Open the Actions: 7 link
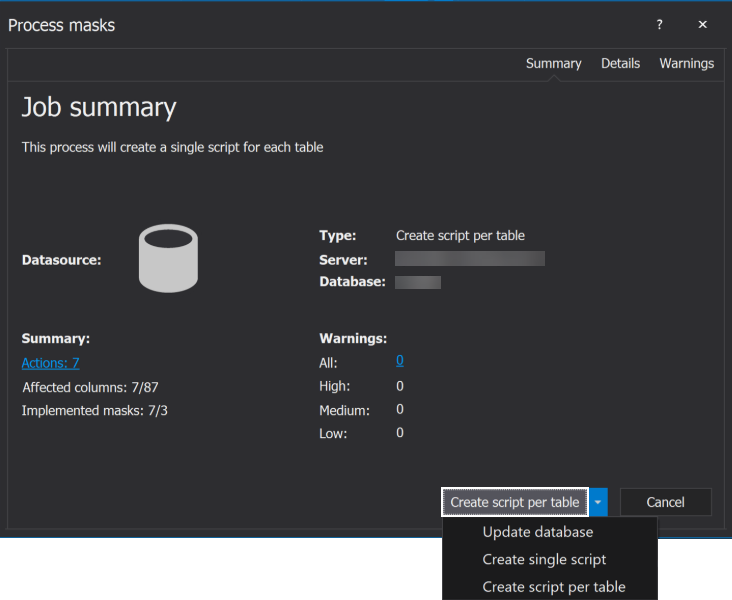732x600 pixels. coord(51,363)
